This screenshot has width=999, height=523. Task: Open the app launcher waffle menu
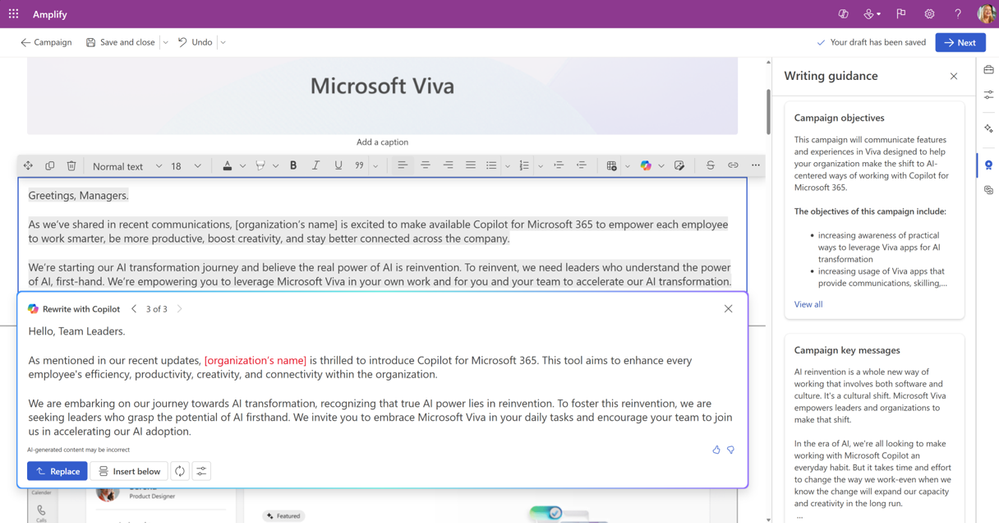[13, 13]
